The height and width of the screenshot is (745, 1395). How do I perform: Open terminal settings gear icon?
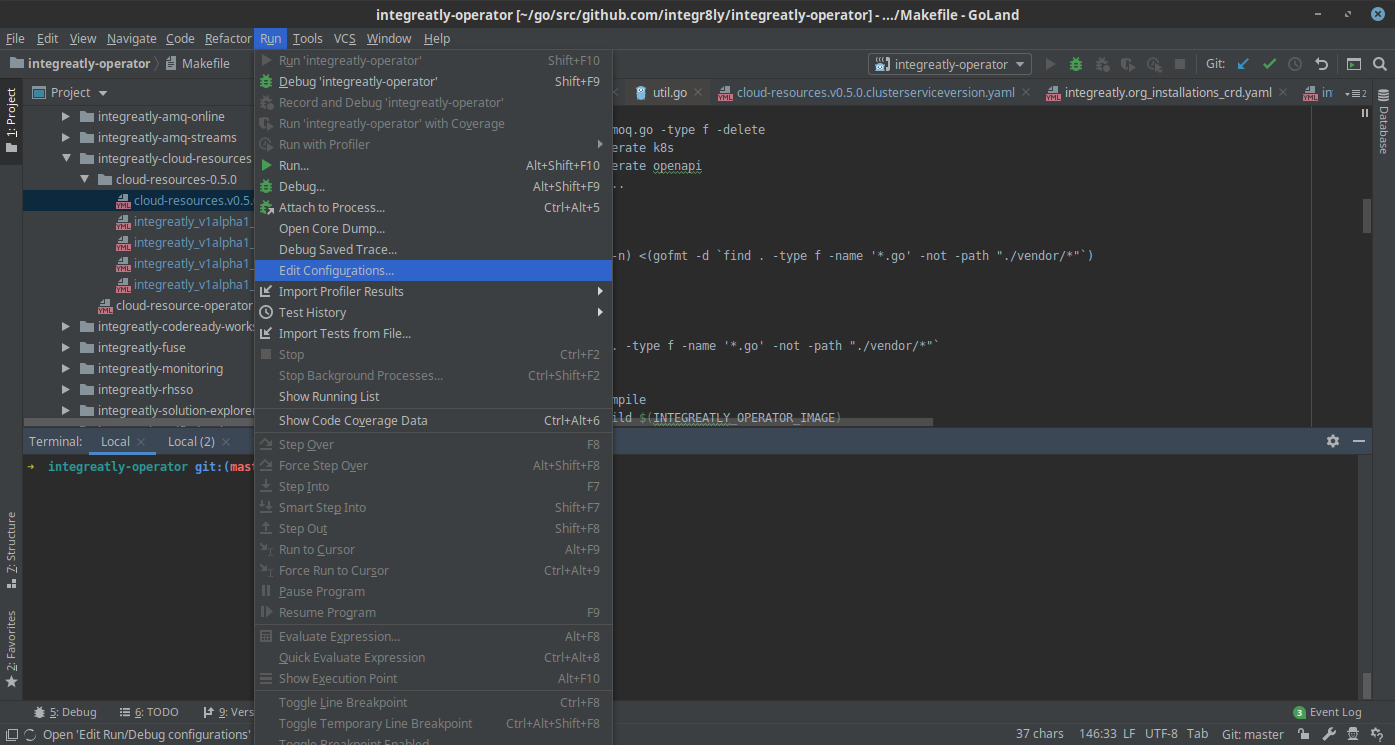tap(1332, 441)
